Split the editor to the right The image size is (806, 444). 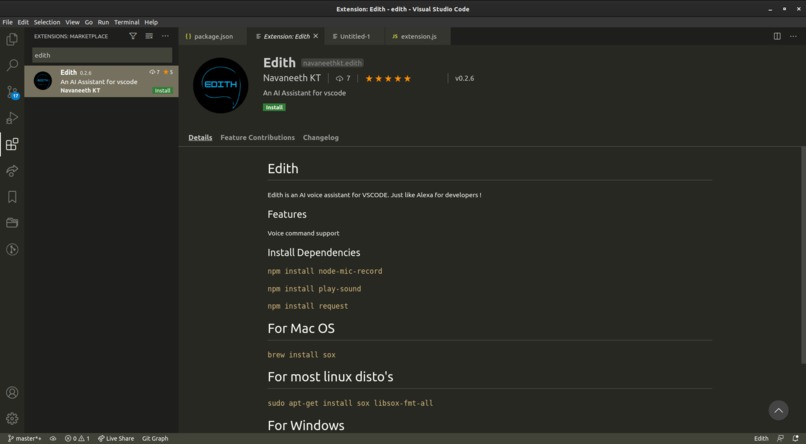[x=777, y=36]
